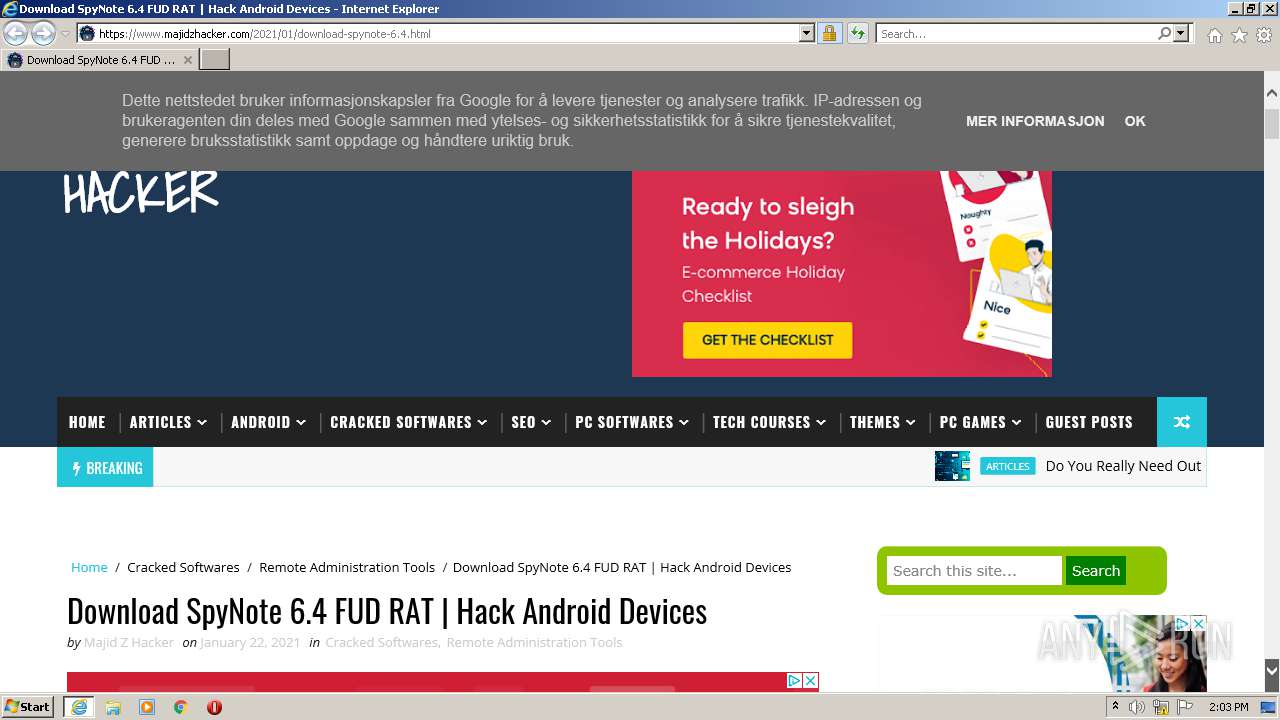Show hidden system tray icons arrow
Viewport: 1280px width, 720px height.
1116,707
